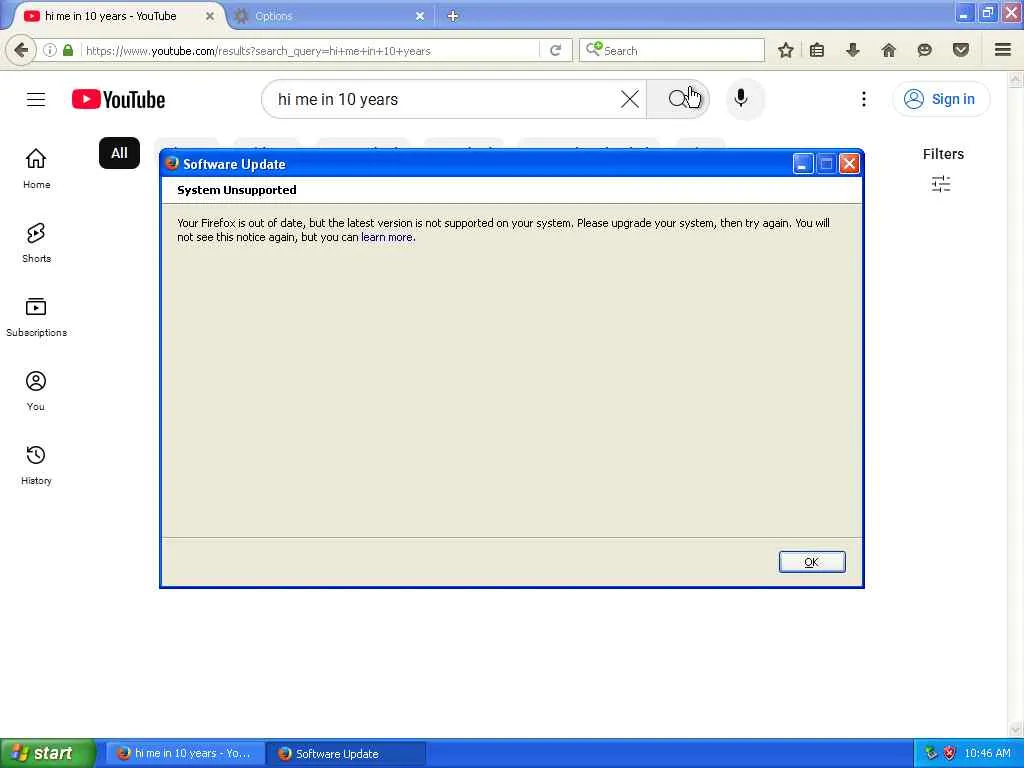Click the Sign in button
The height and width of the screenshot is (768, 1024).
click(941, 99)
